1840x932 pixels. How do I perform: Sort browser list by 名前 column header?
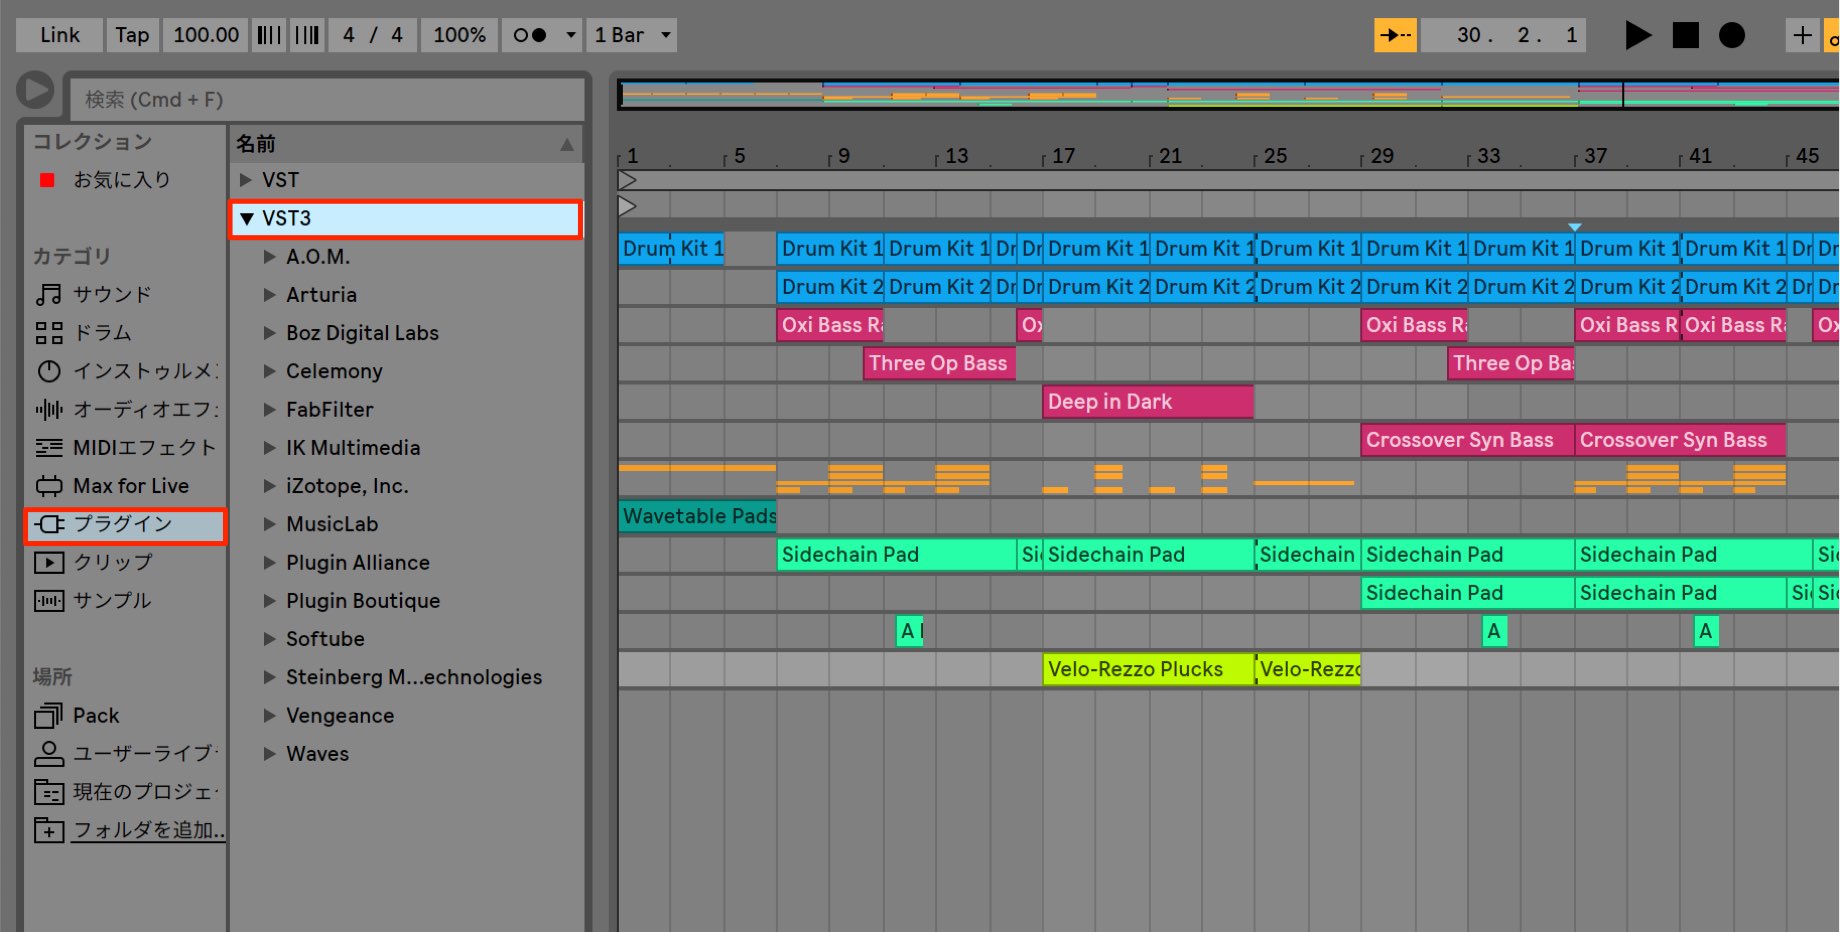406,143
